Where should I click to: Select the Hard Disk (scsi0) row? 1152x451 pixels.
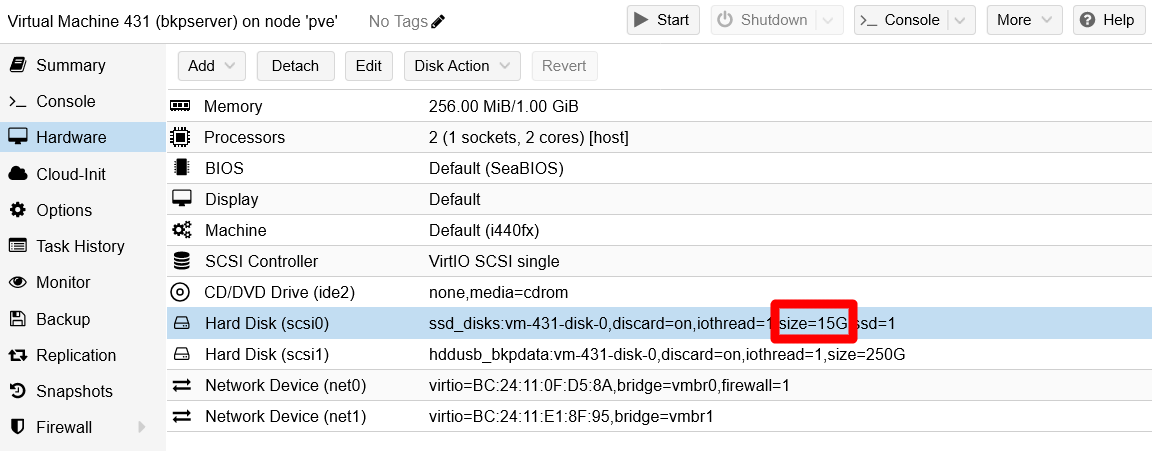click(x=659, y=323)
